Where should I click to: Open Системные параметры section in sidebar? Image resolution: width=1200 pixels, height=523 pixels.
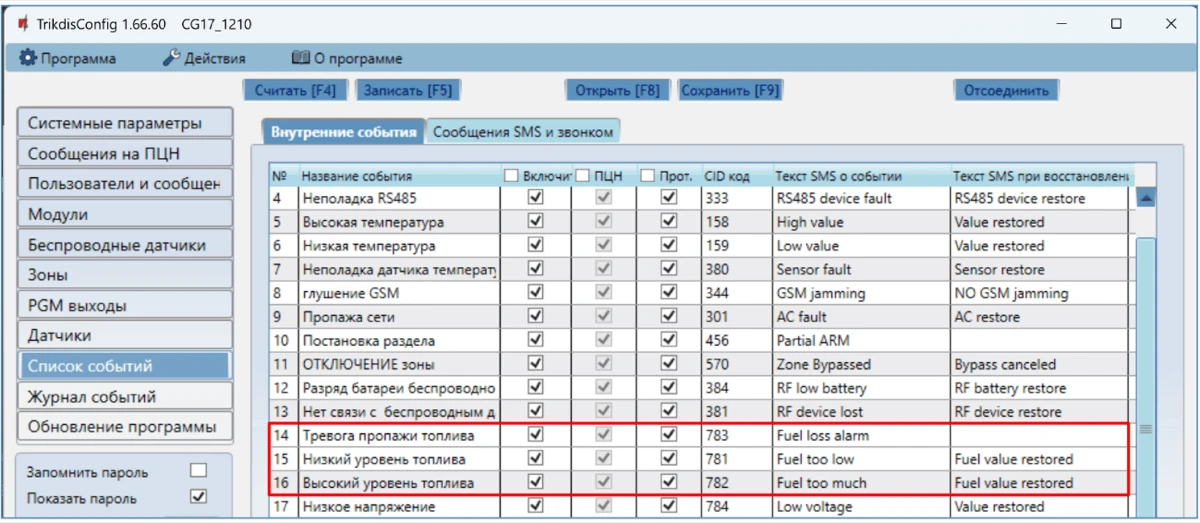124,124
